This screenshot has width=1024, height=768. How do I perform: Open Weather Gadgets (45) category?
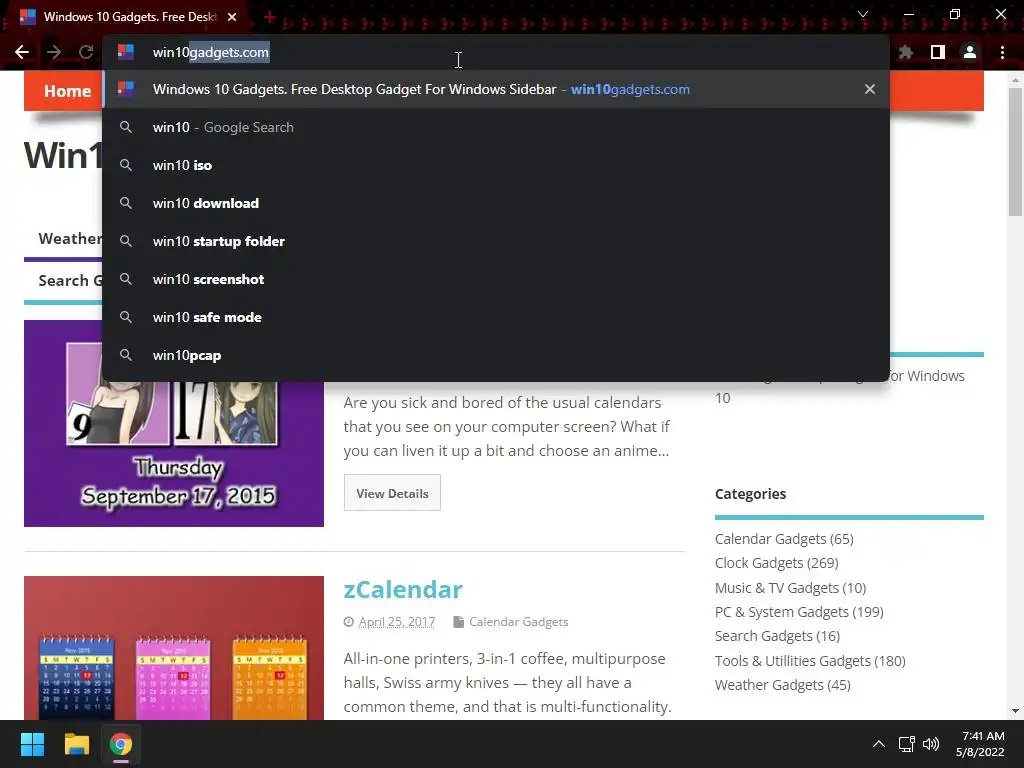782,685
